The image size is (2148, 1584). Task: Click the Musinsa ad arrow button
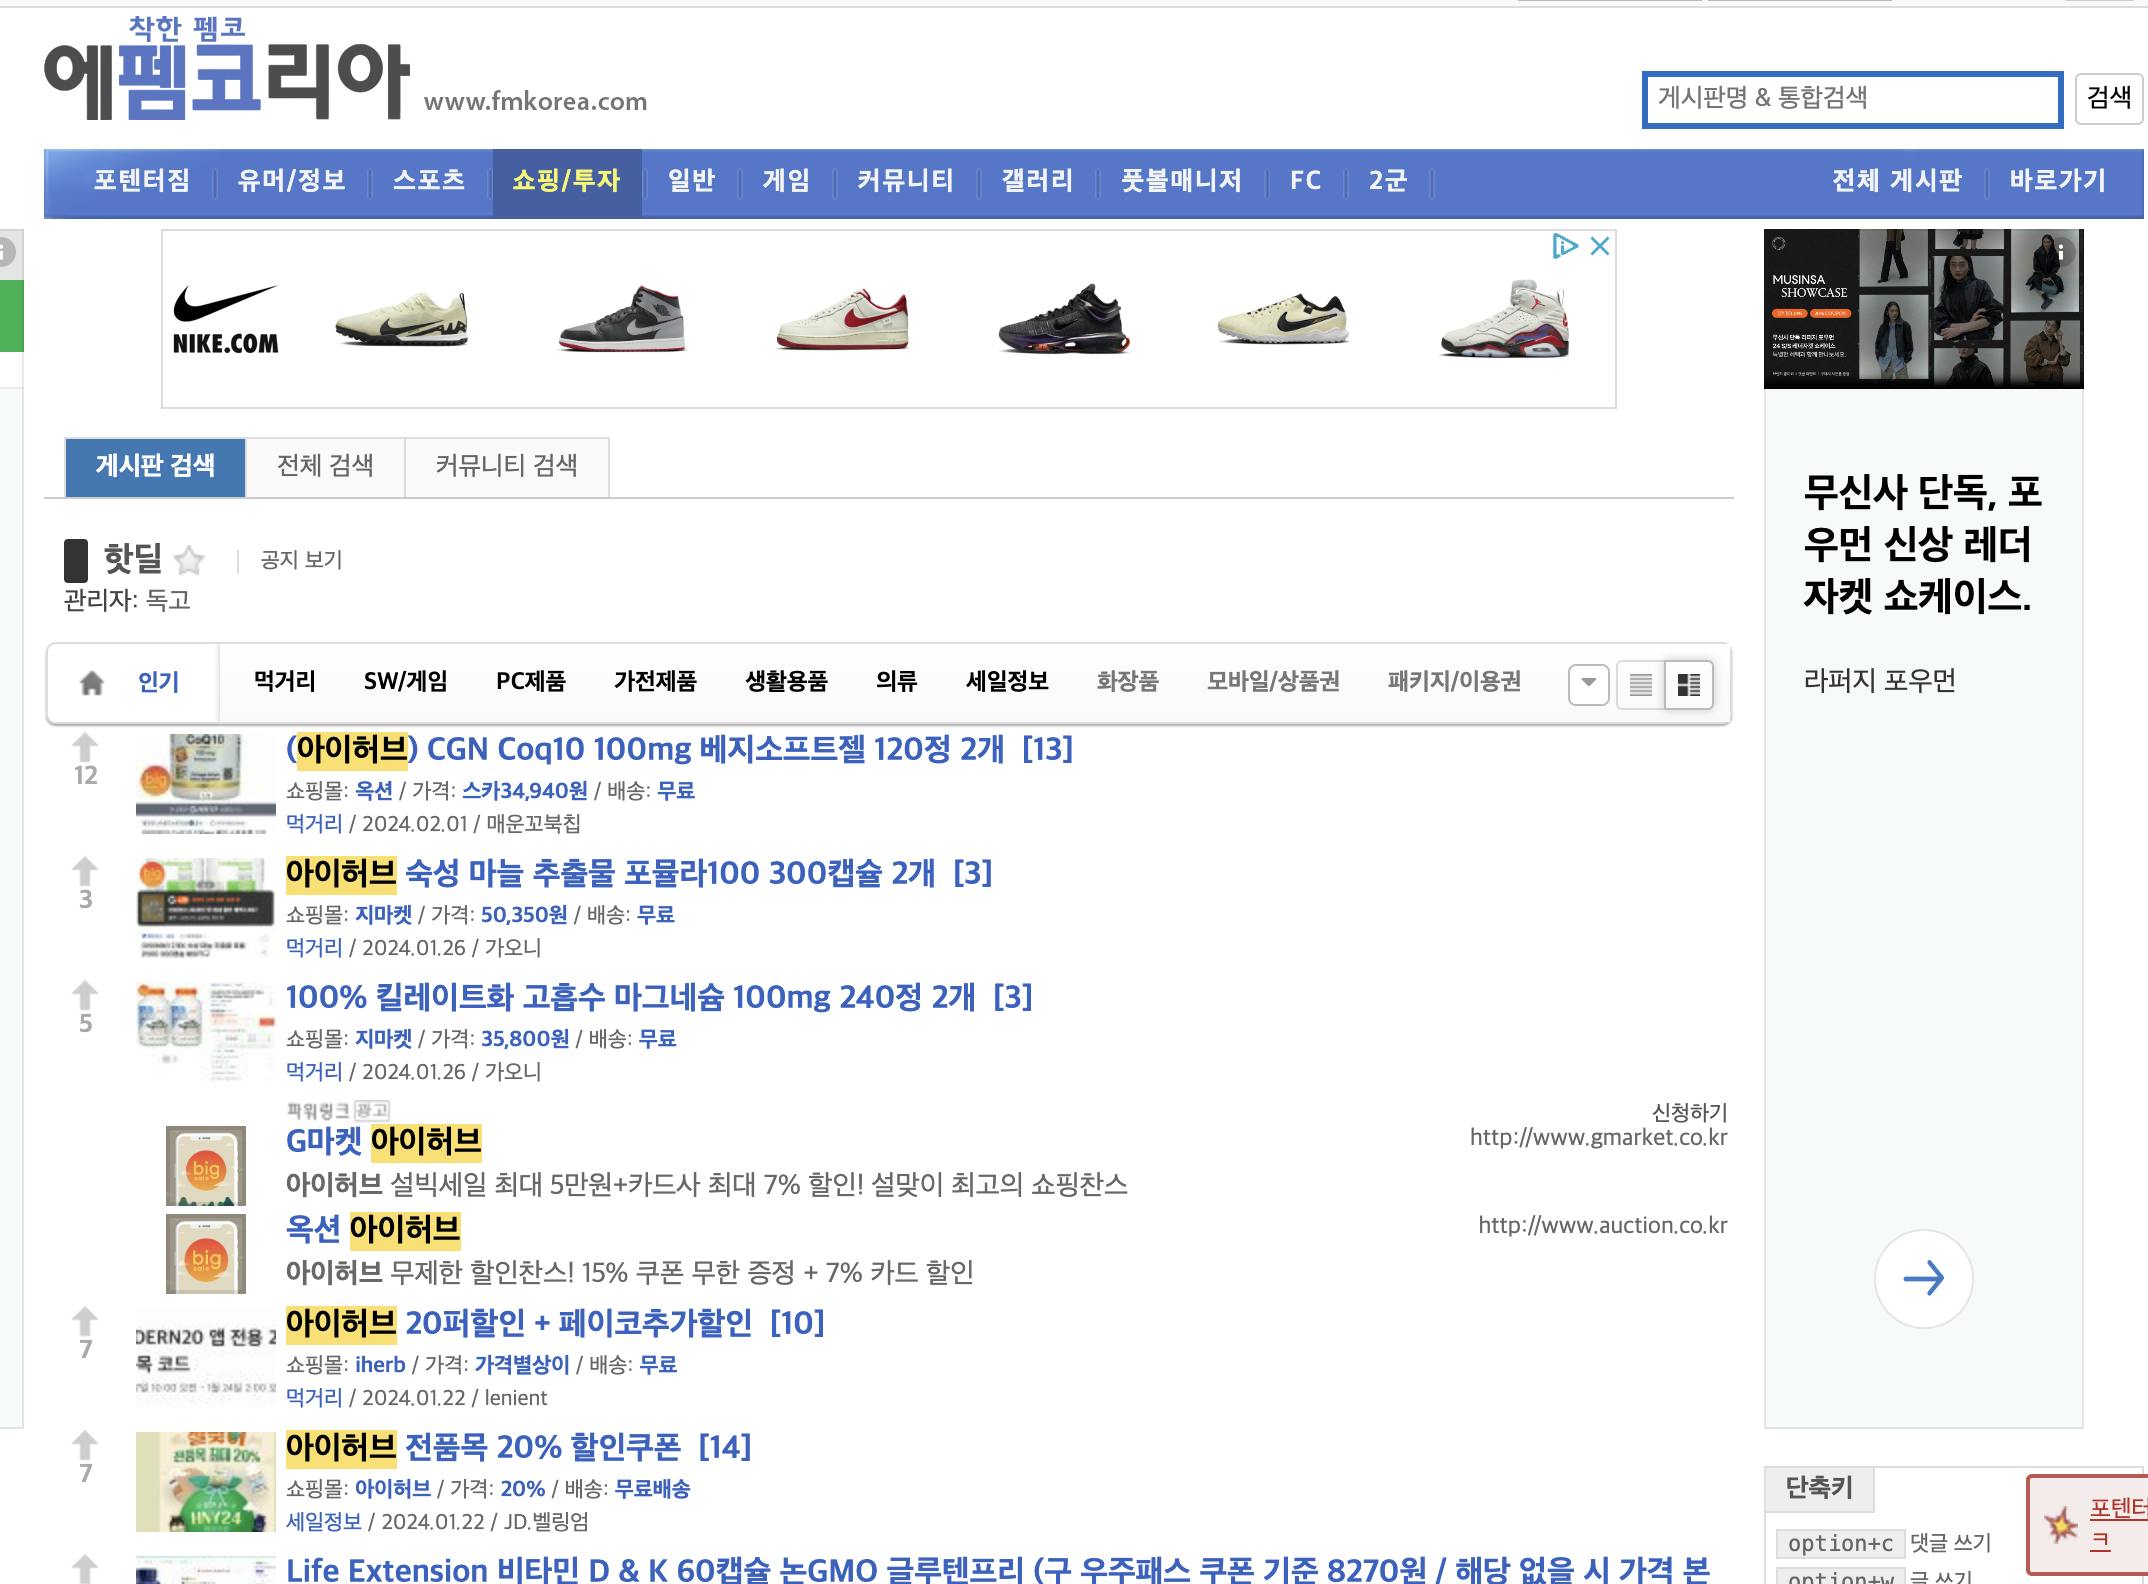[x=1922, y=1278]
